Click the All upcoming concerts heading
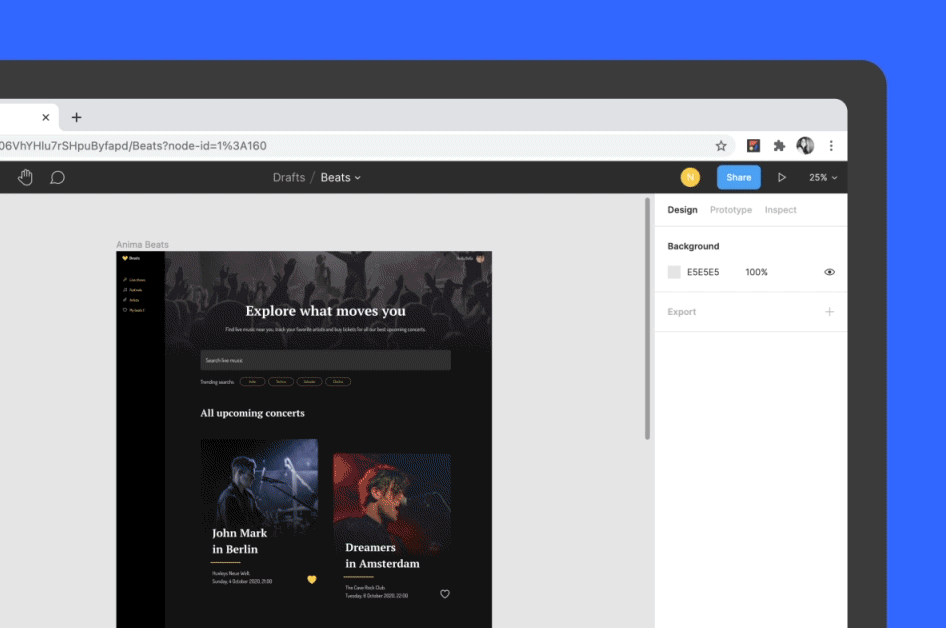Image resolution: width=946 pixels, height=628 pixels. point(252,413)
